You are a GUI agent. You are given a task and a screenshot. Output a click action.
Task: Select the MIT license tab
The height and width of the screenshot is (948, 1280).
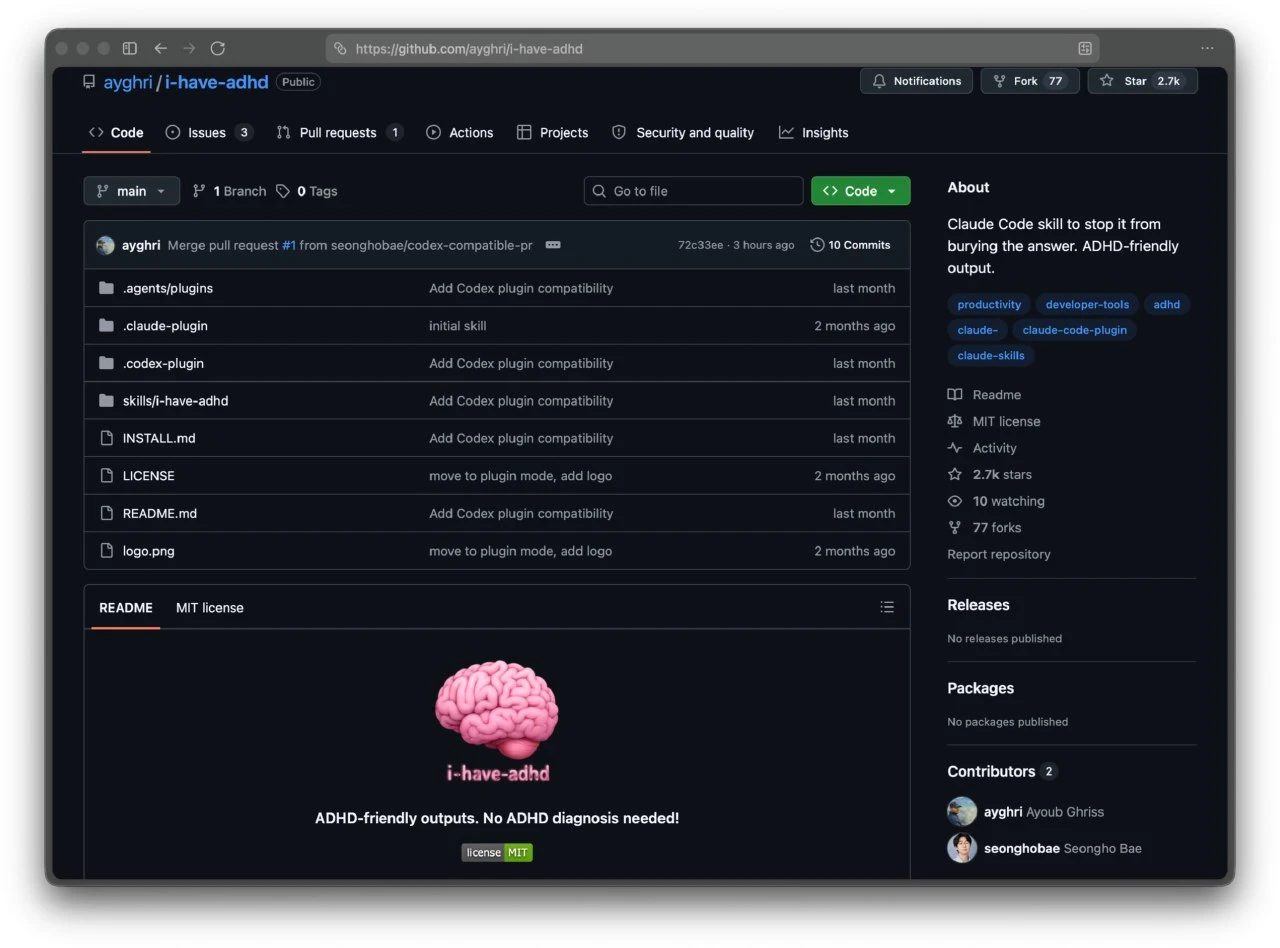[210, 608]
